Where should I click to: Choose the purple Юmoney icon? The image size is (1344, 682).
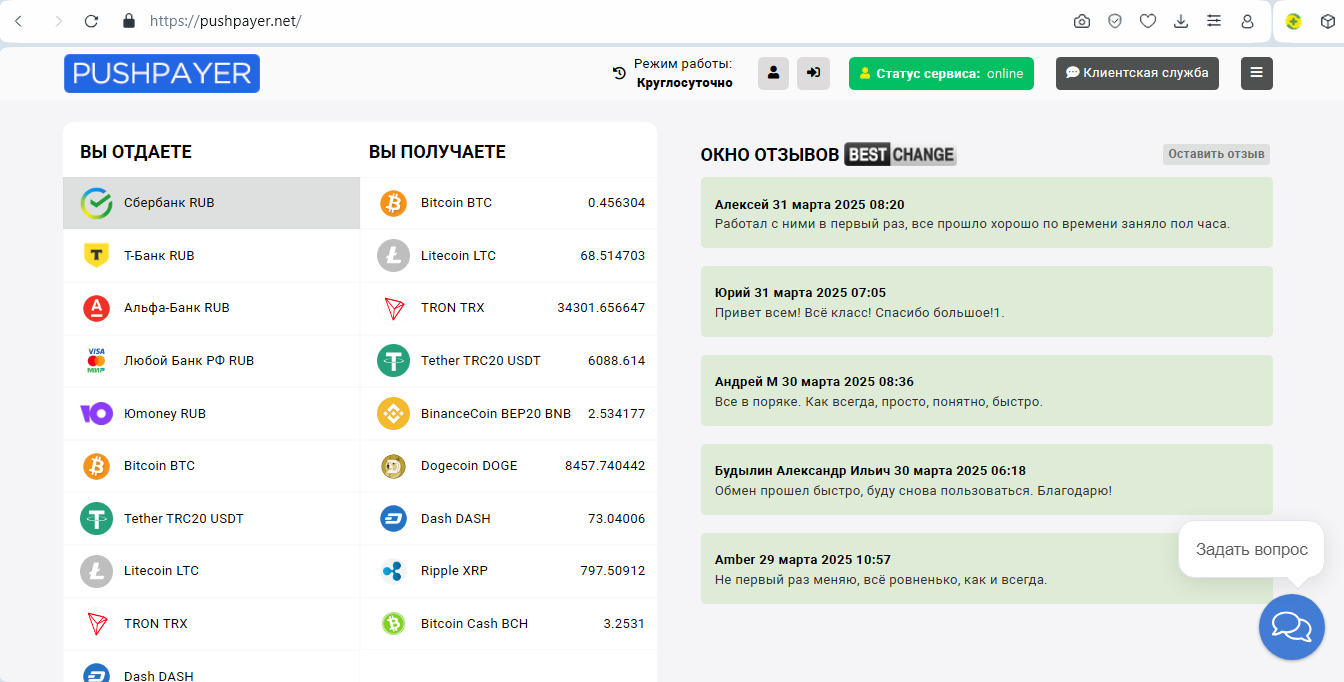[96, 414]
